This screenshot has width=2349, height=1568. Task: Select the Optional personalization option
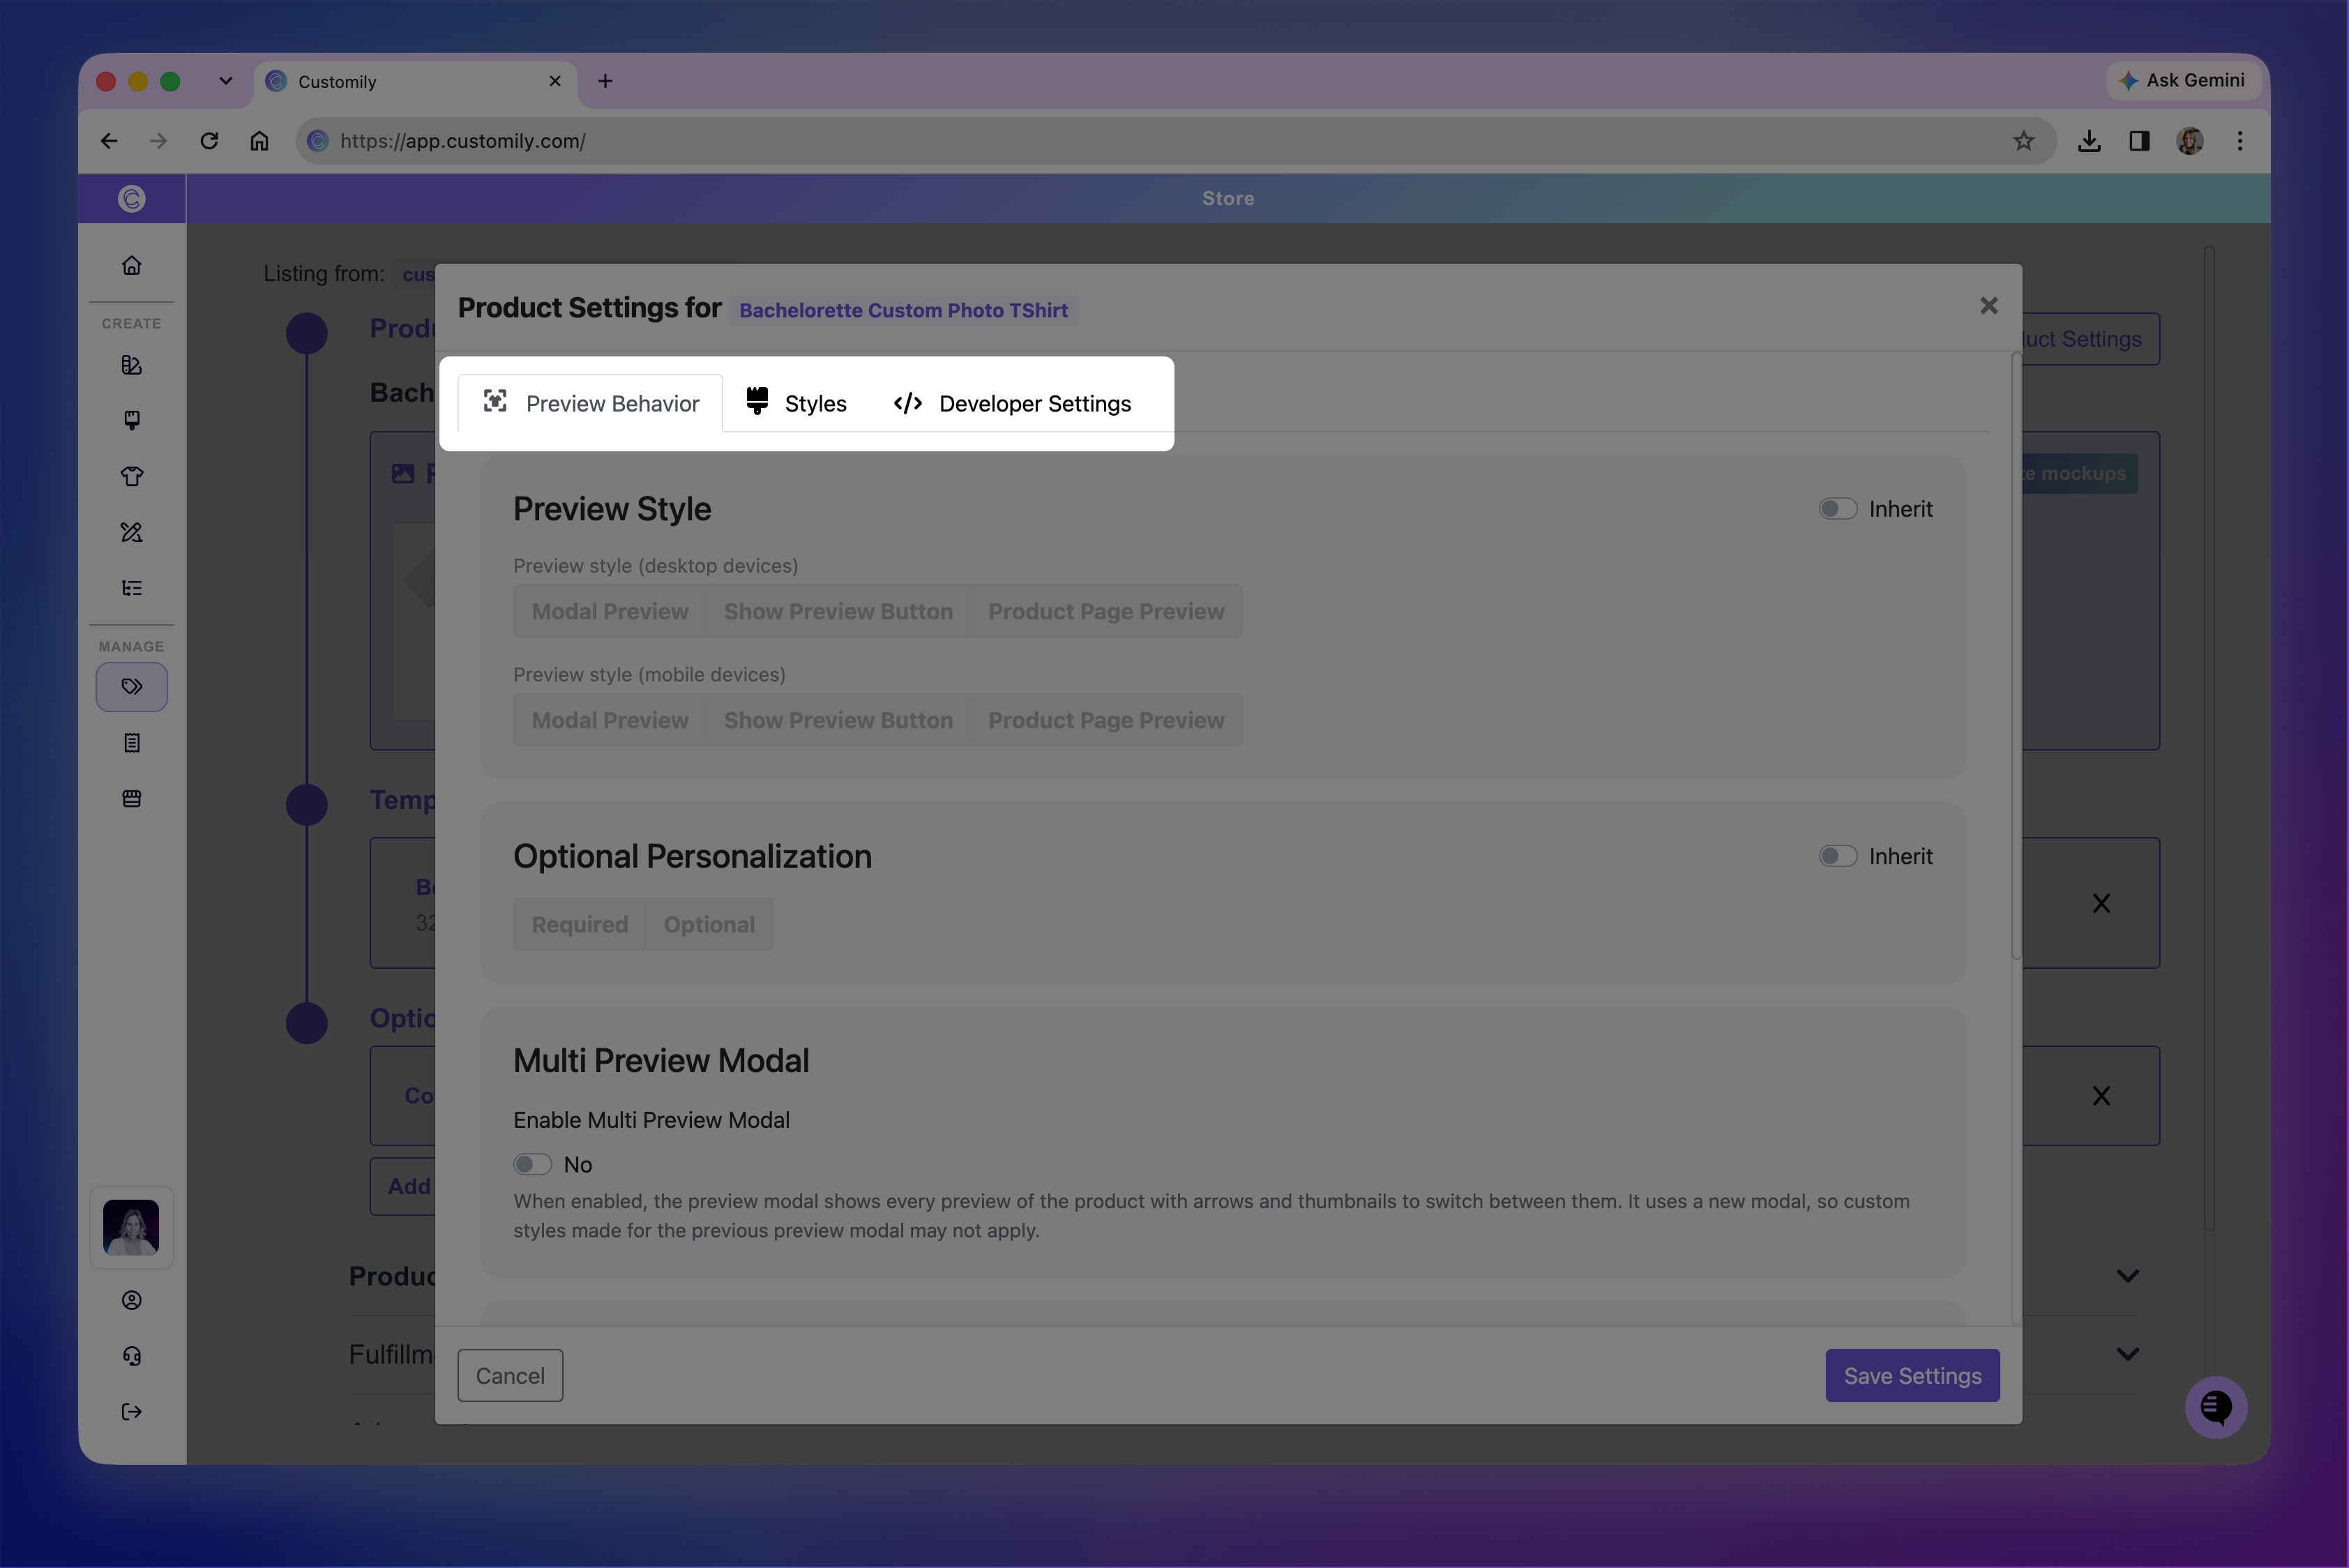coord(709,924)
